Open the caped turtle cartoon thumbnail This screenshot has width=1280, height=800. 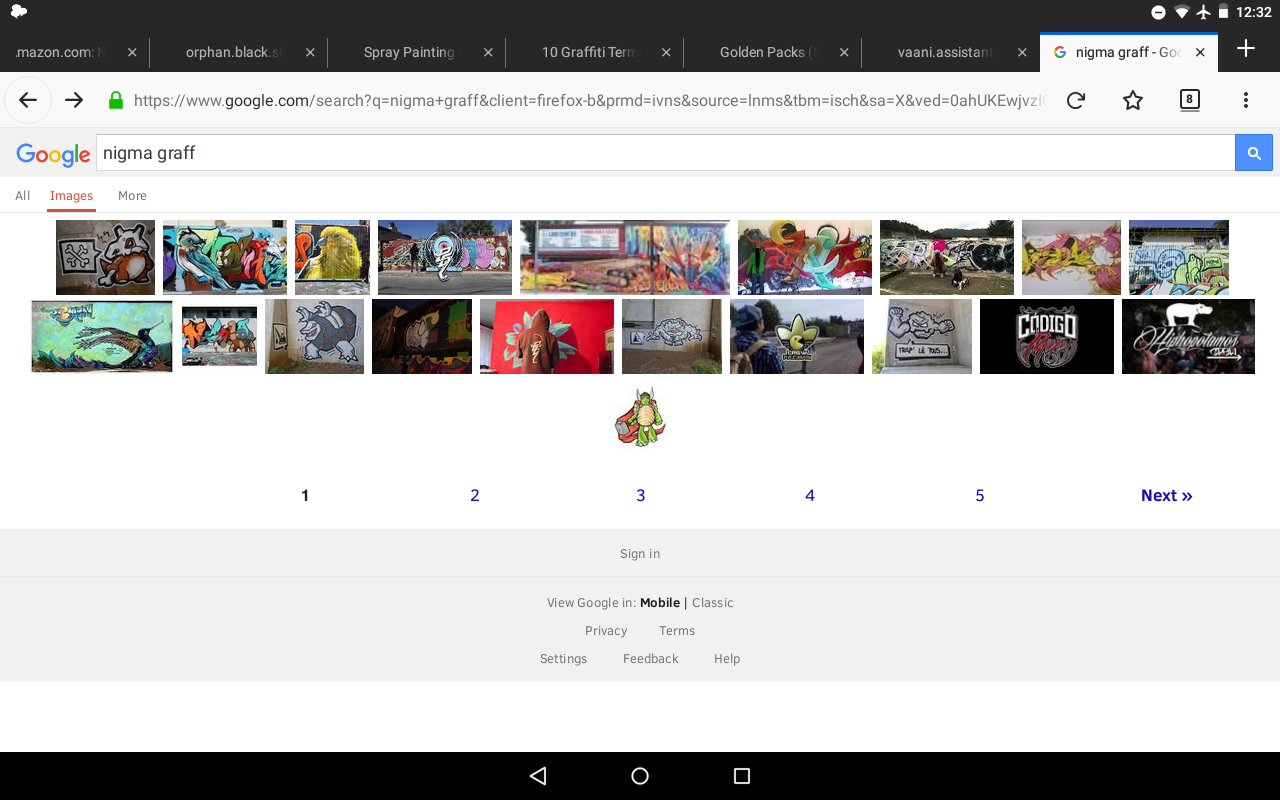[x=640, y=417]
